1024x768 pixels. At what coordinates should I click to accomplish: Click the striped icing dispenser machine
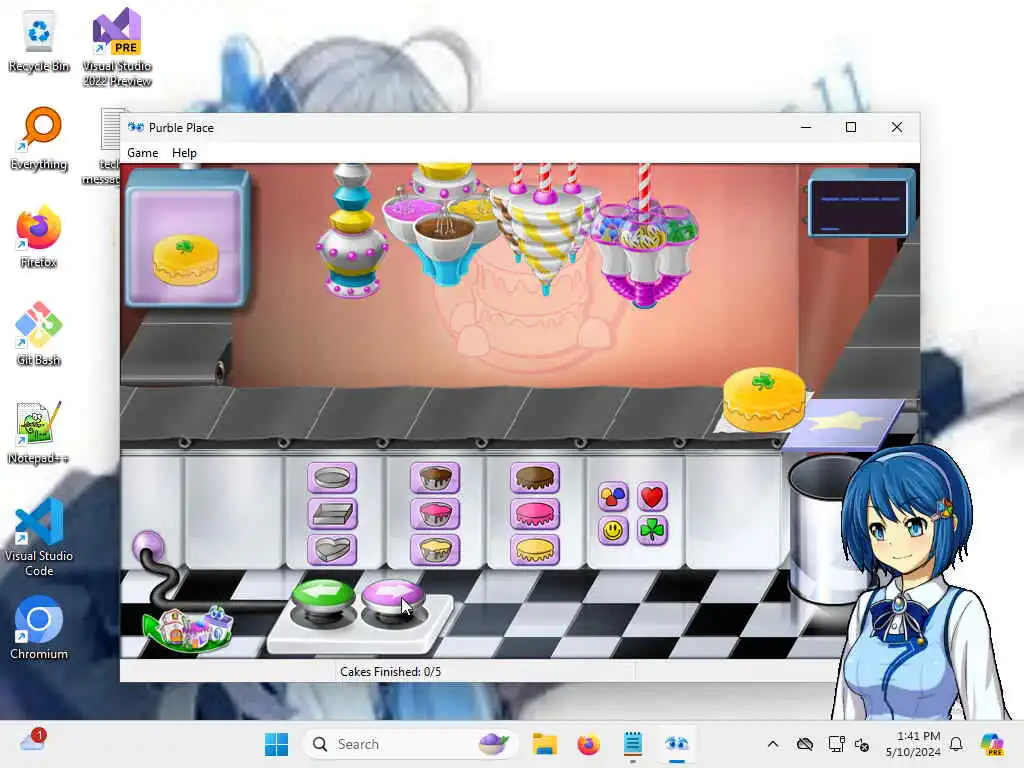[545, 229]
